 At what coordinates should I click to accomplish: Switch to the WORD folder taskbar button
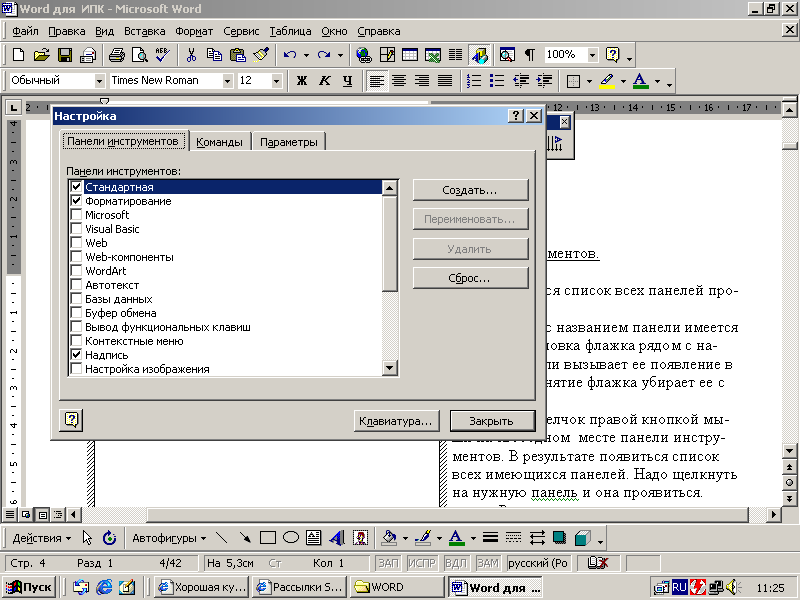(398, 587)
